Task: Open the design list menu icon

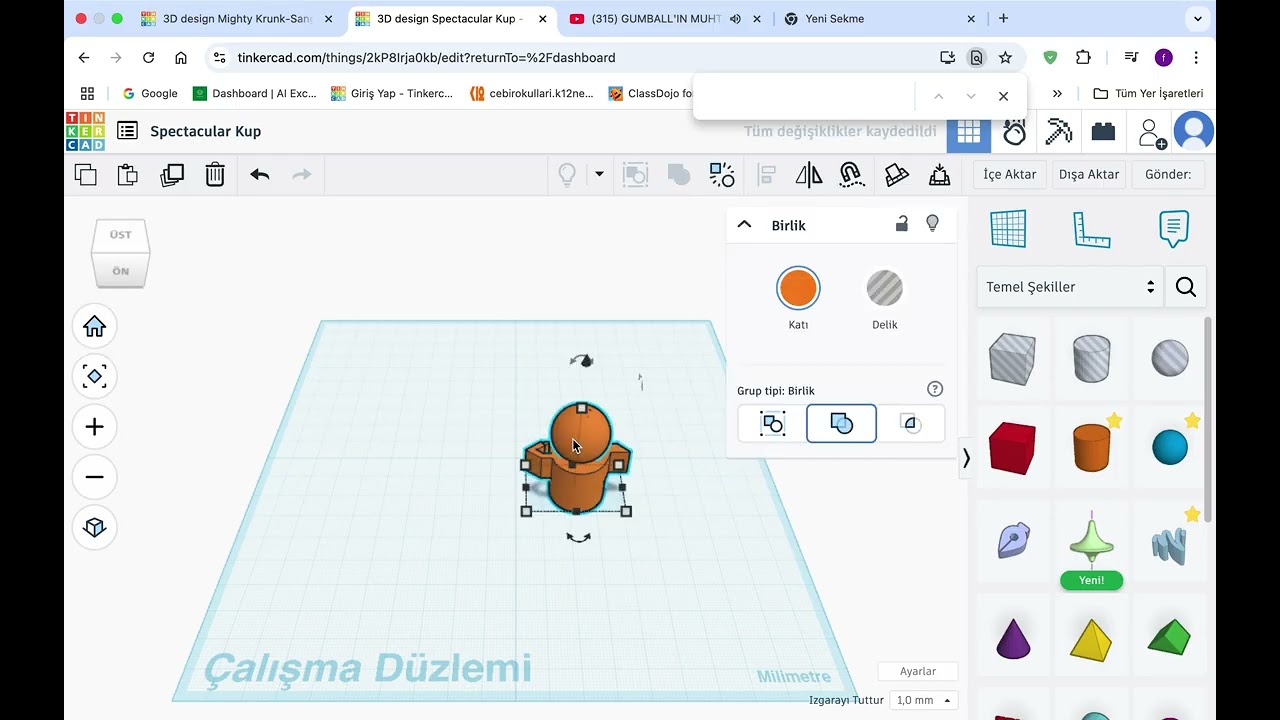Action: click(127, 131)
